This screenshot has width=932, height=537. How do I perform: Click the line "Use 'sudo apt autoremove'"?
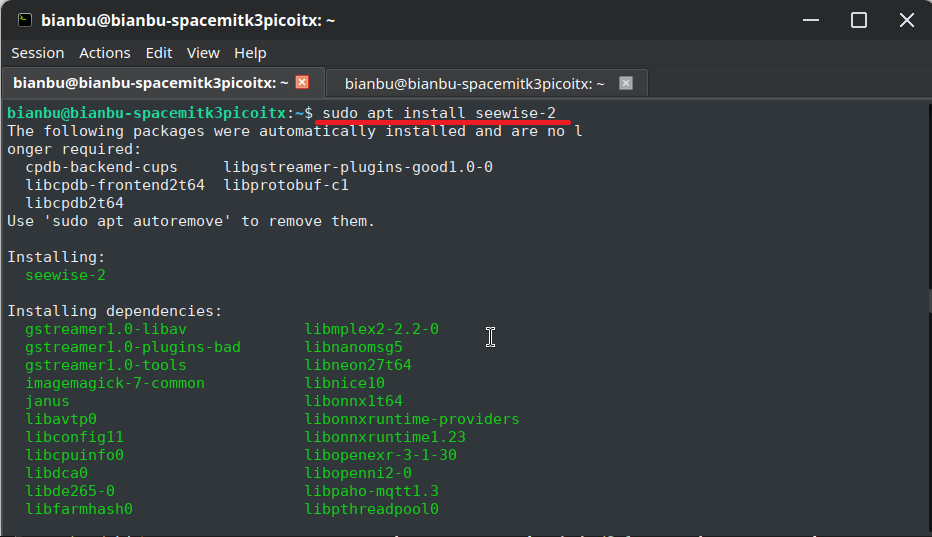tap(191, 221)
